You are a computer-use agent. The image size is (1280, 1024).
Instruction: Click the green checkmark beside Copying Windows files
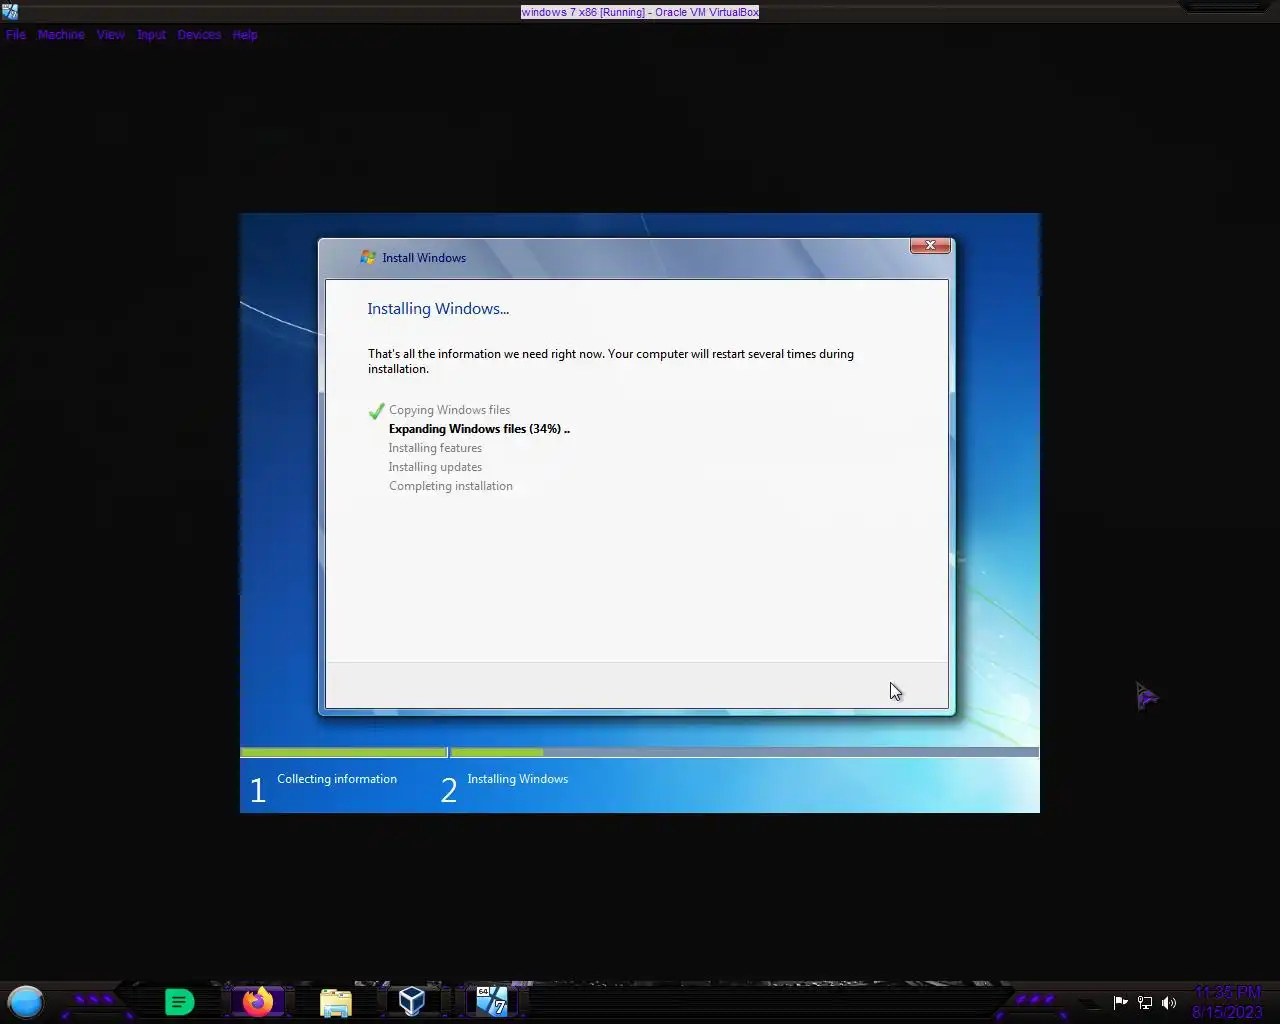tap(376, 411)
